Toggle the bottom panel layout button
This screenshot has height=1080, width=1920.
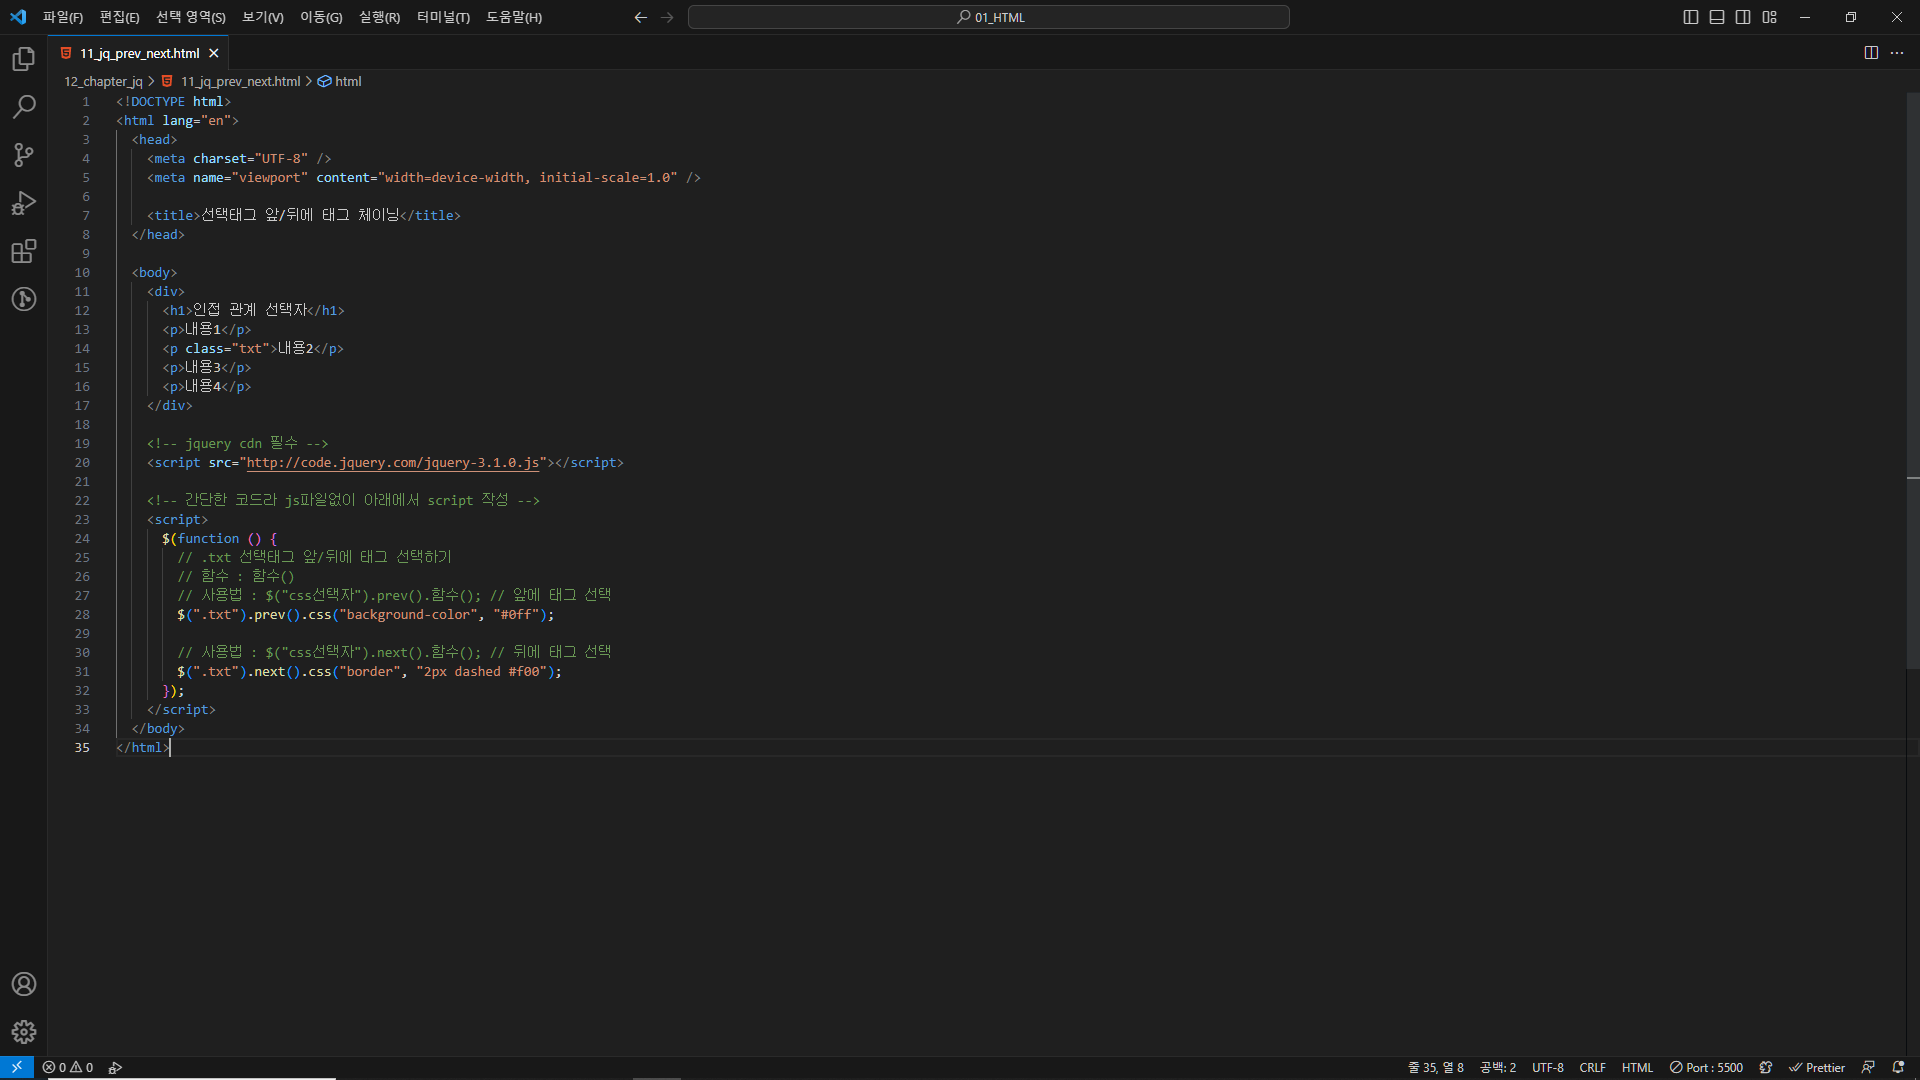[x=1717, y=17]
